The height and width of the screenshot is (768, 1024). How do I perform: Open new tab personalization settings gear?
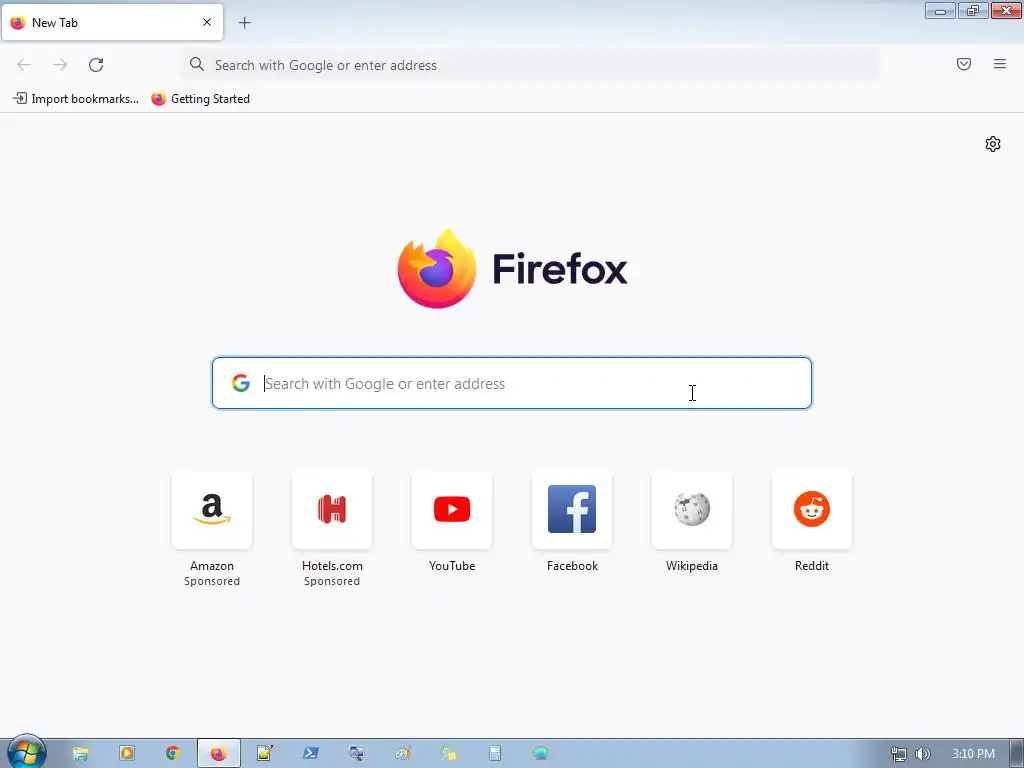(993, 144)
